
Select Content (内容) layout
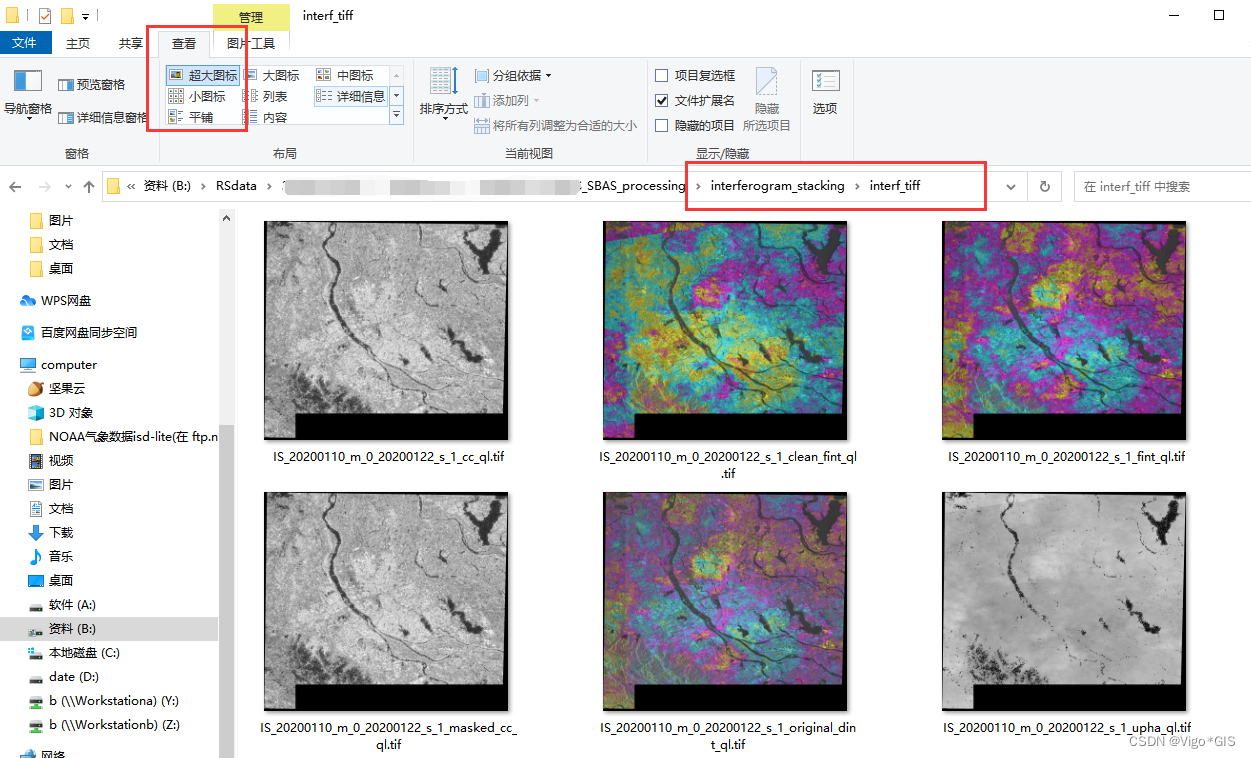[265, 117]
